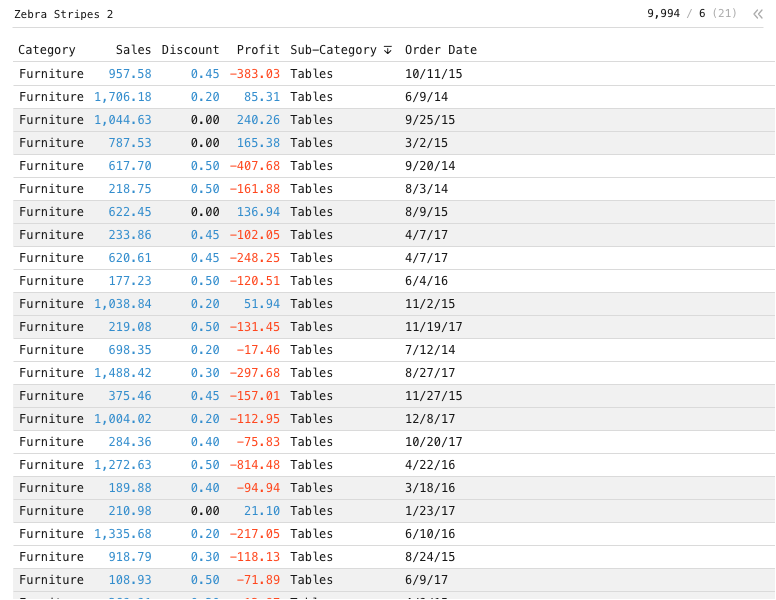This screenshot has width=776, height=600.
Task: Select sales value 620.61
Action: coord(130,258)
